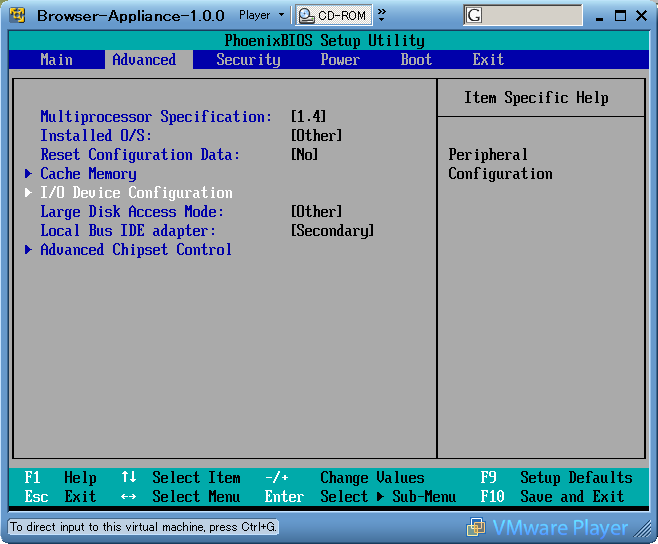Viewport: 658px width, 544px height.
Task: Maximize the VMware Player window
Action: pos(620,16)
